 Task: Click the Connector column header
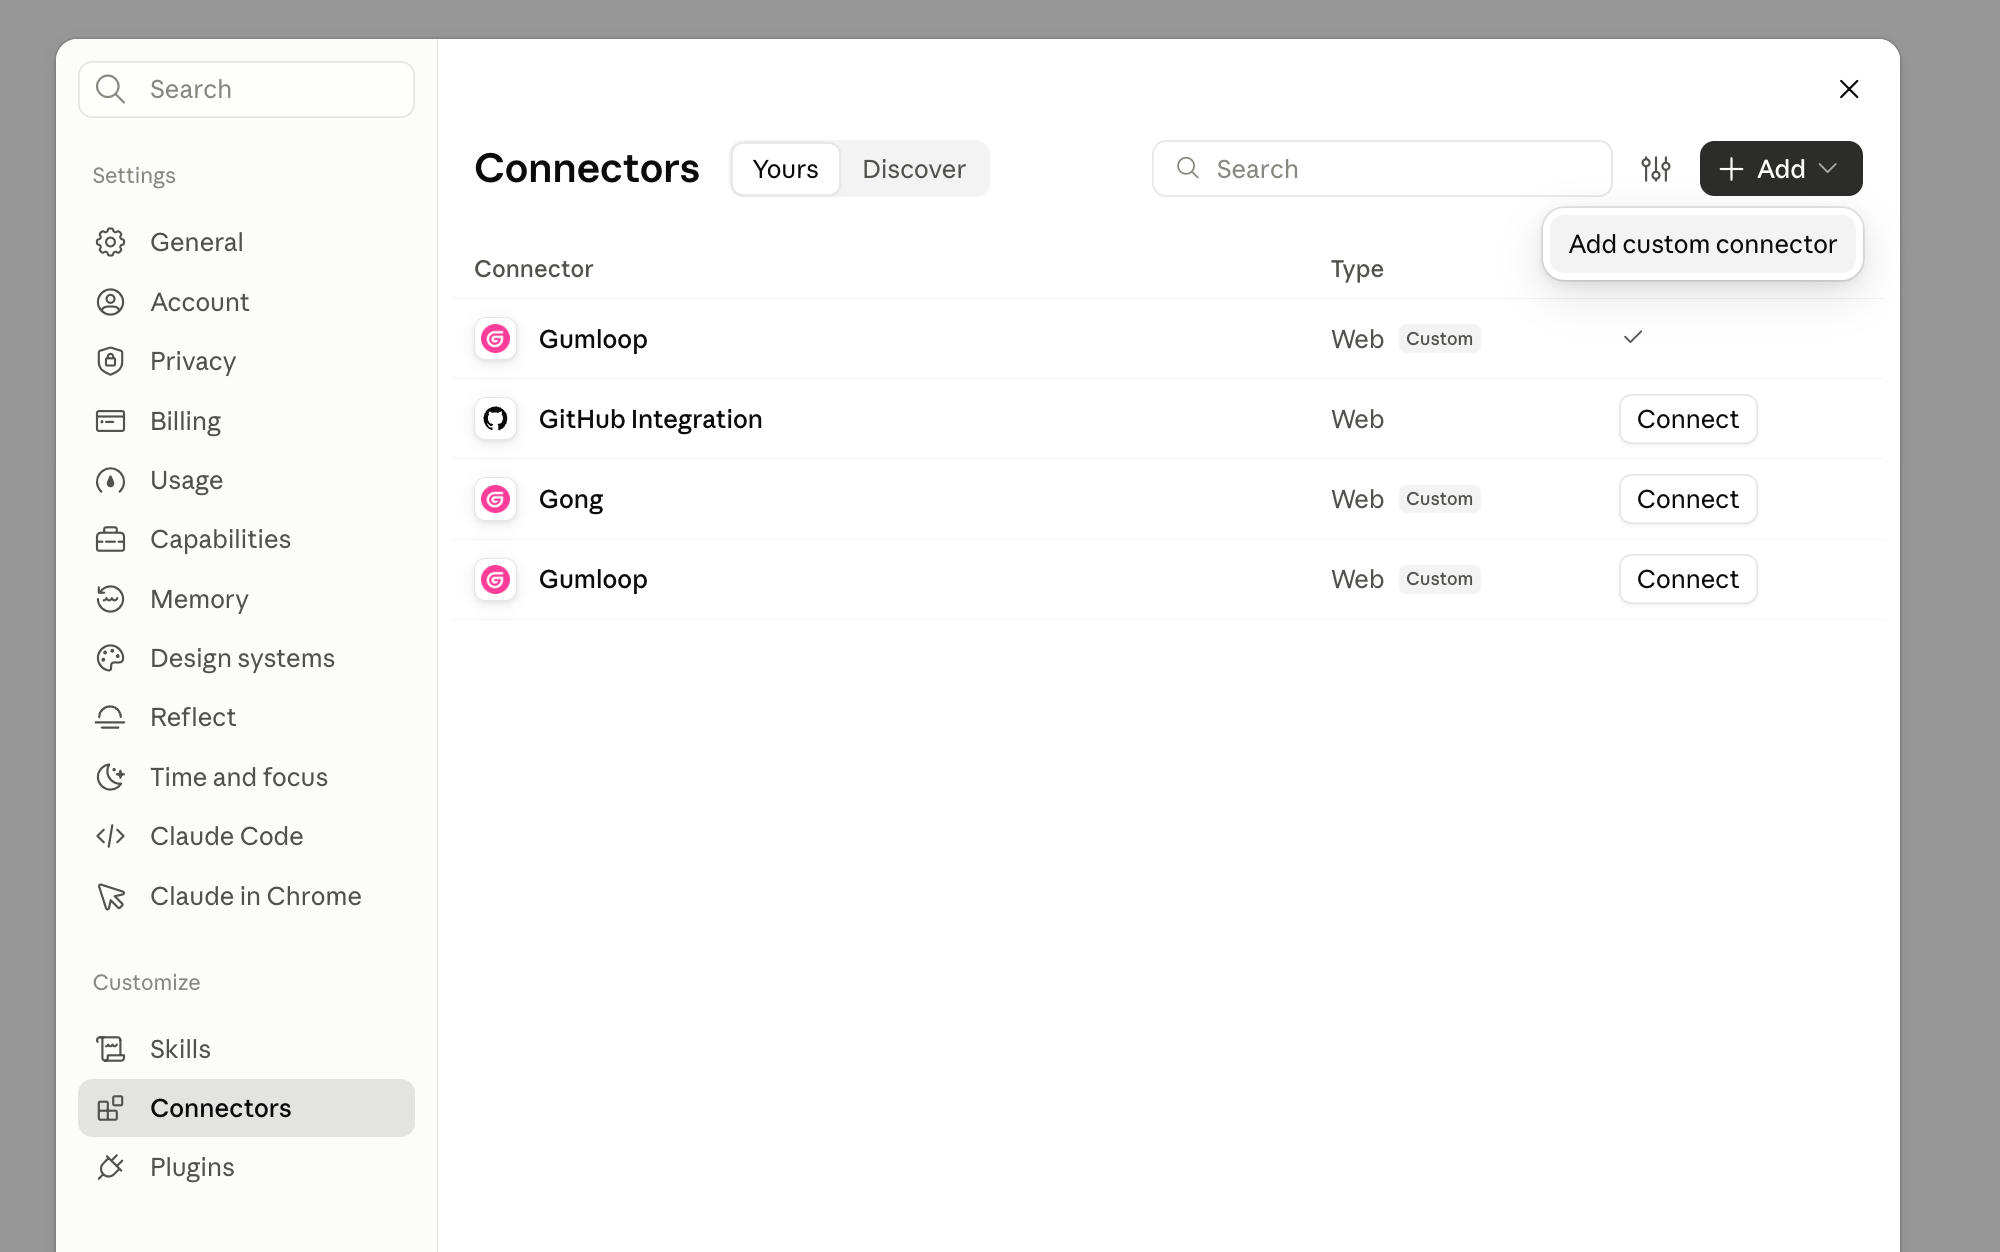tap(533, 269)
